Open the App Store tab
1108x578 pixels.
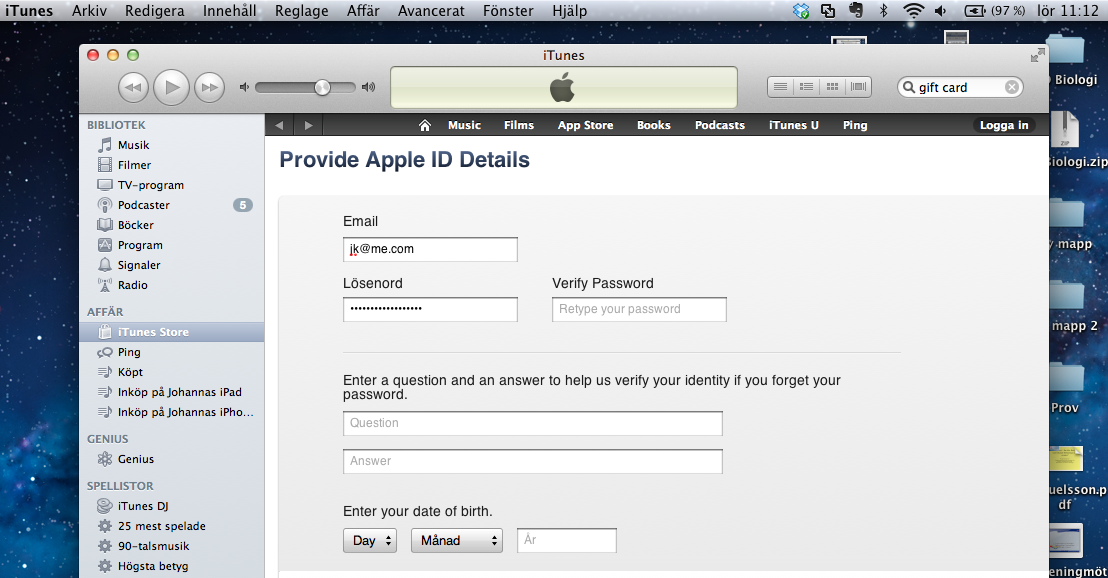(585, 125)
